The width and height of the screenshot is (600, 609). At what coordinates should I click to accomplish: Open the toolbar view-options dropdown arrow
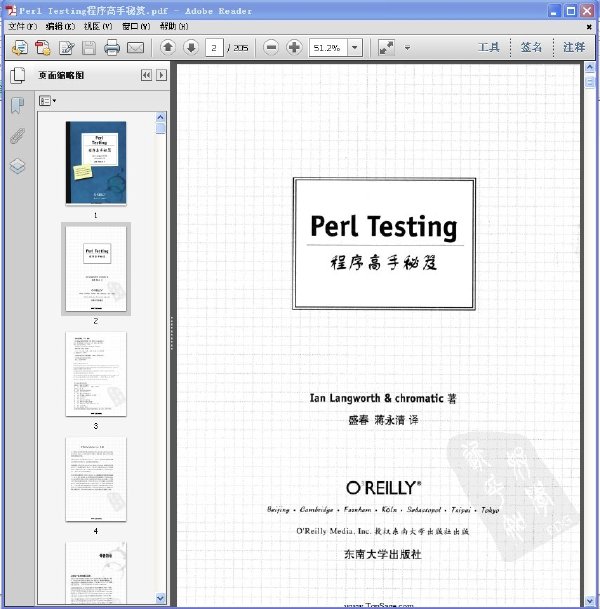407,48
